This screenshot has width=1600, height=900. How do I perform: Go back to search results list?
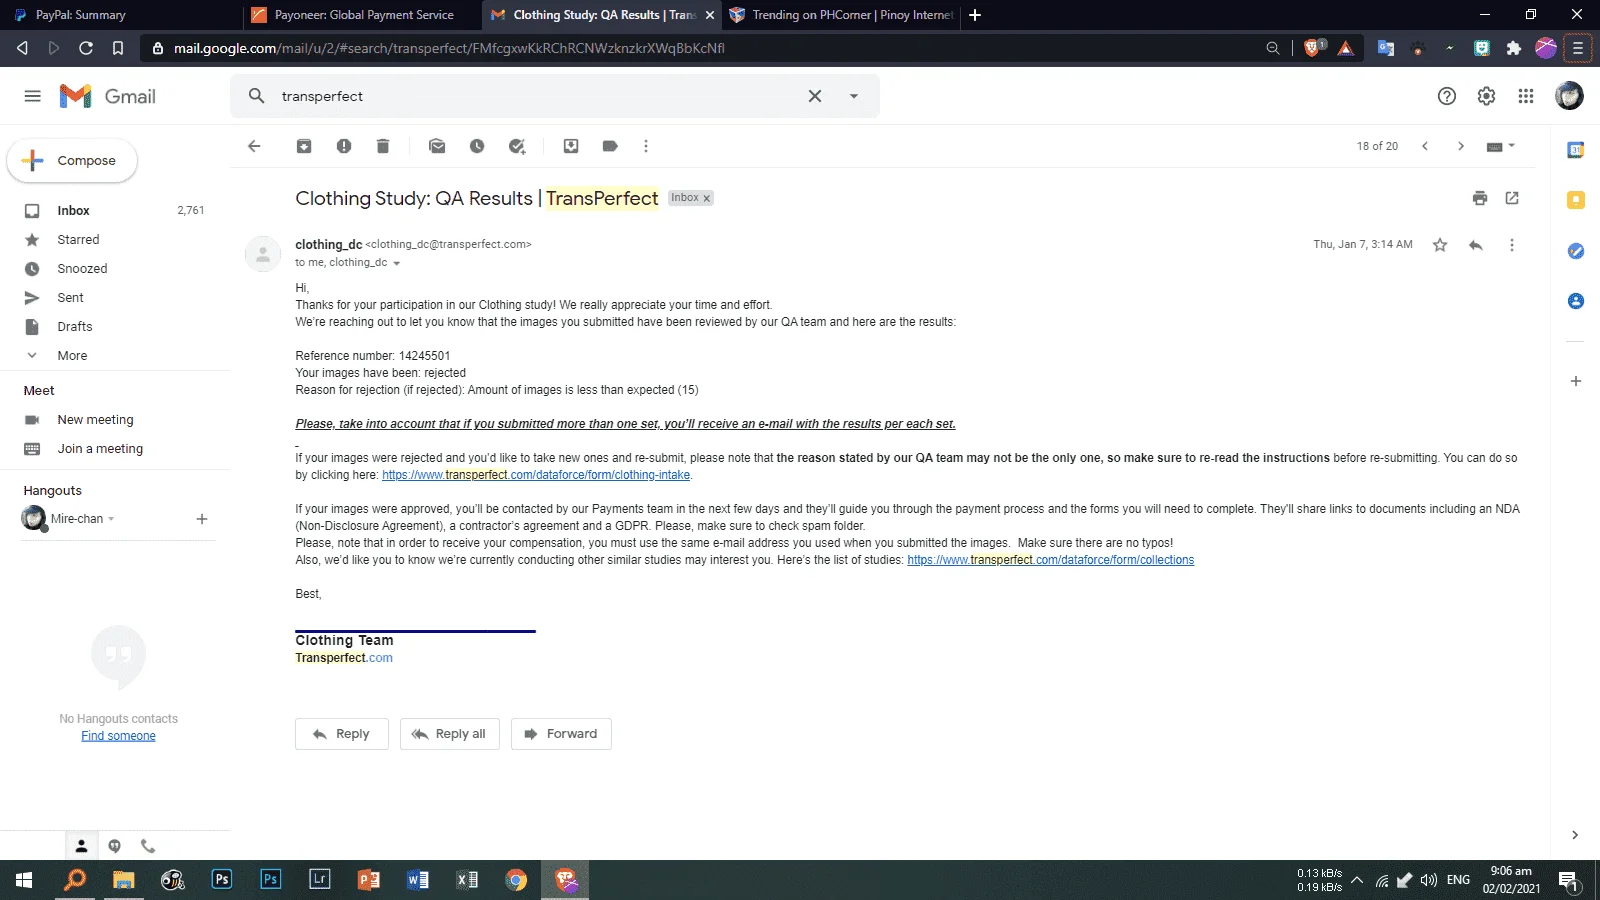(x=254, y=146)
